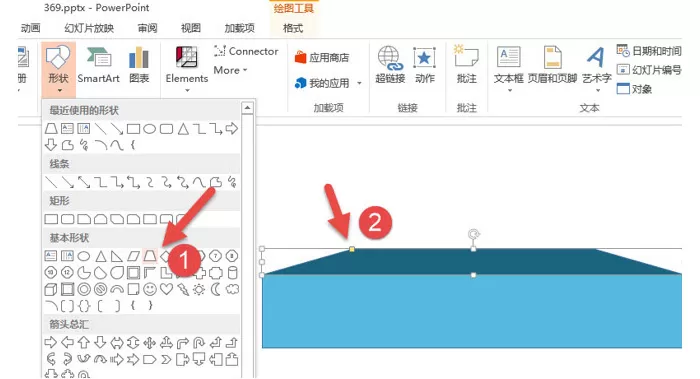Open 页眉和页脚 header and footer
The width and height of the screenshot is (700, 379).
[552, 65]
